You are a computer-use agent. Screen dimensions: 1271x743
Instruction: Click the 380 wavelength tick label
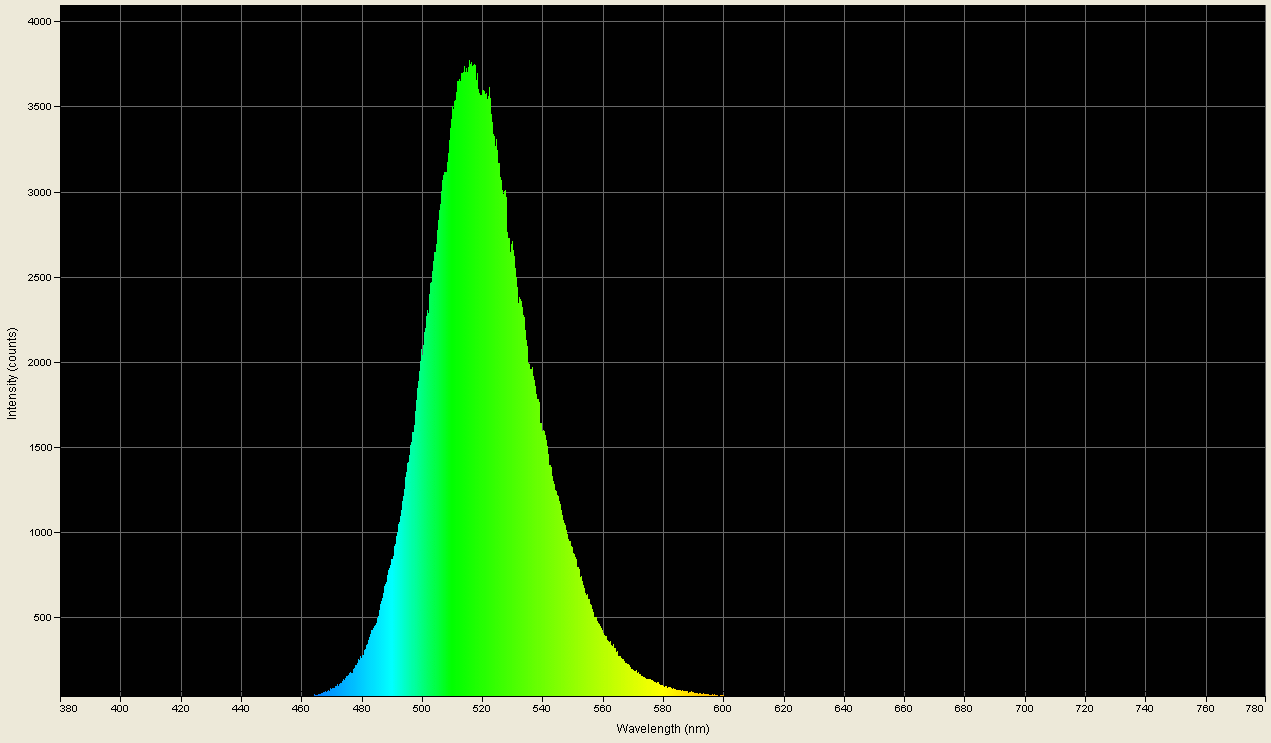tap(67, 706)
